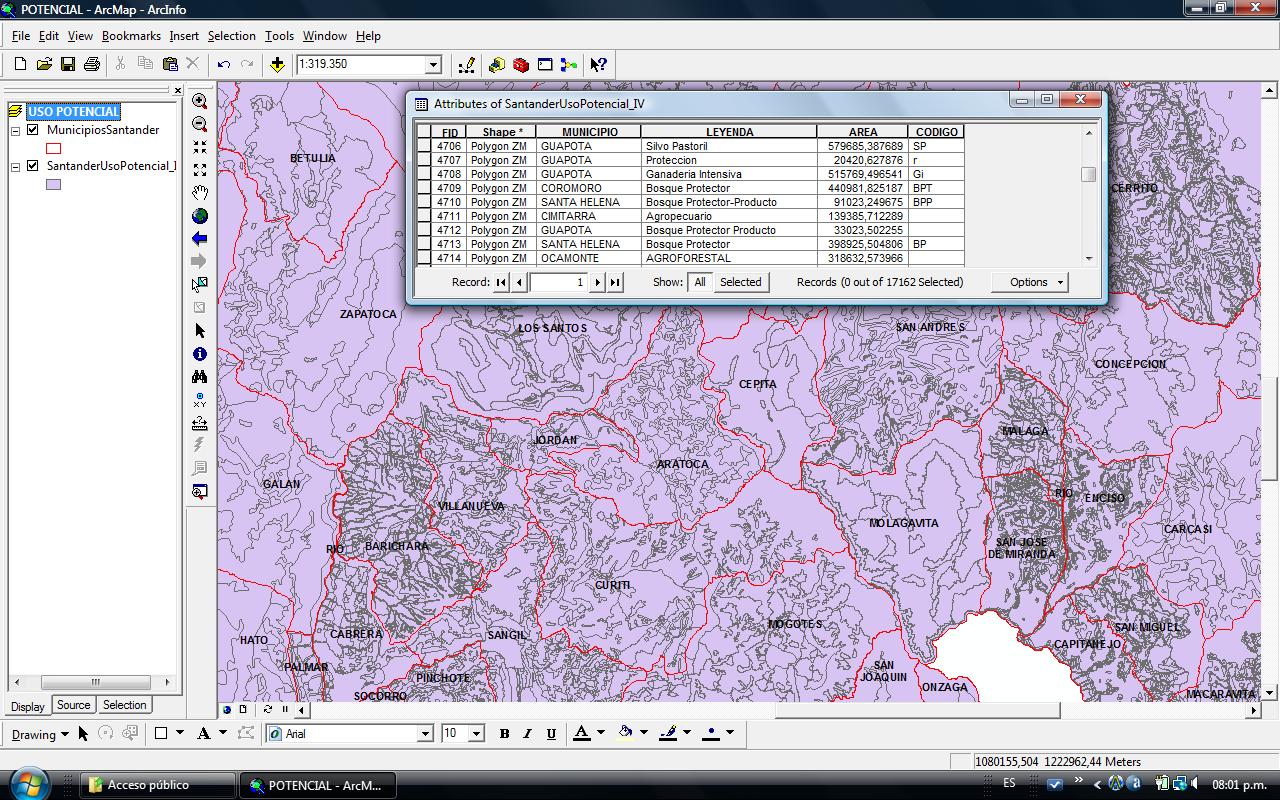Toggle visibility of MunicipiosSantander layer
This screenshot has width=1280, height=800.
(33, 129)
